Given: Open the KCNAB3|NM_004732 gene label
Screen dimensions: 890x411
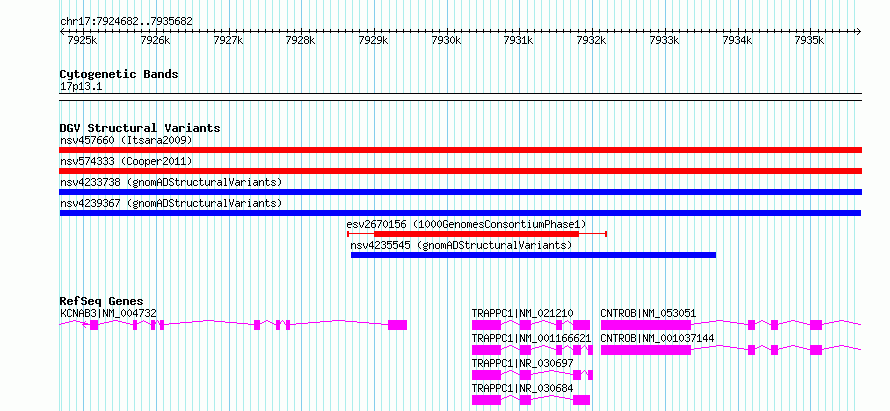Looking at the screenshot, I should (x=108, y=313).
